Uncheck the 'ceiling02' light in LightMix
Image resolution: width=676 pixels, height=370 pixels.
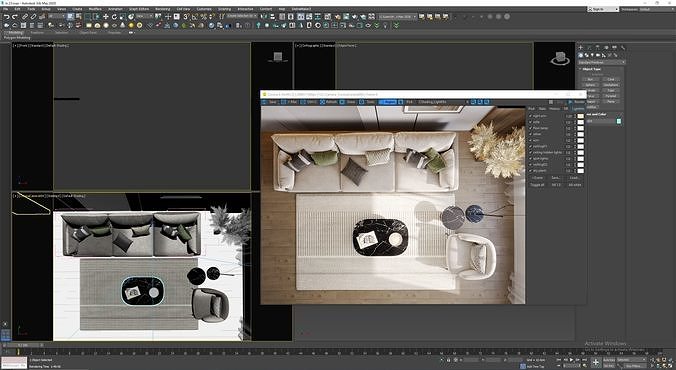click(x=530, y=164)
